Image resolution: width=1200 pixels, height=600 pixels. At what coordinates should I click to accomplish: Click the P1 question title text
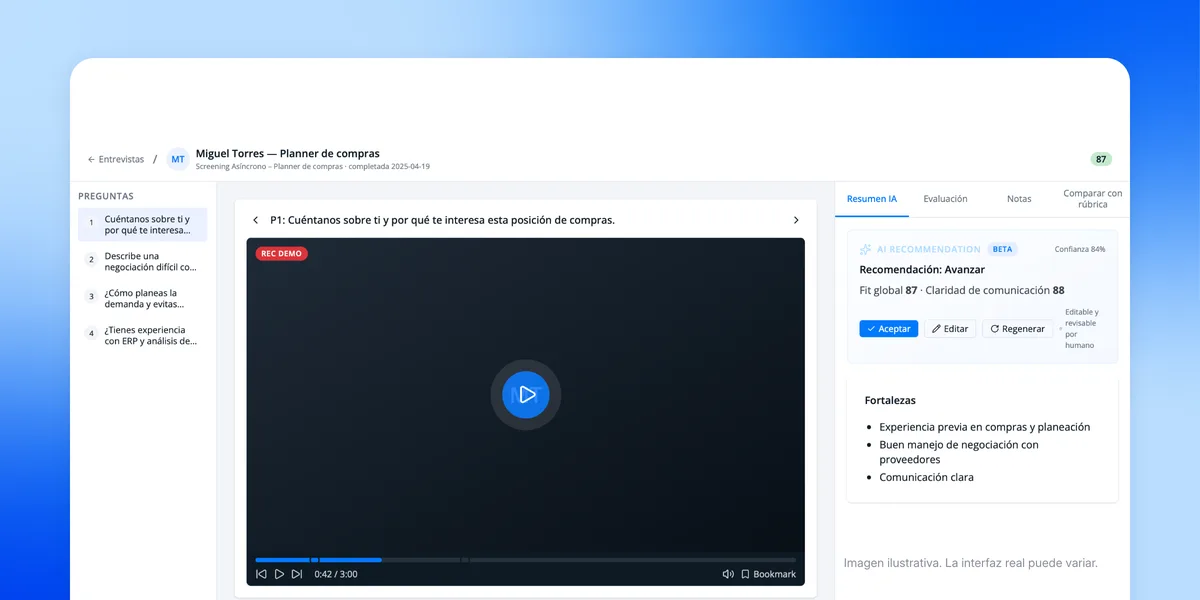442,220
